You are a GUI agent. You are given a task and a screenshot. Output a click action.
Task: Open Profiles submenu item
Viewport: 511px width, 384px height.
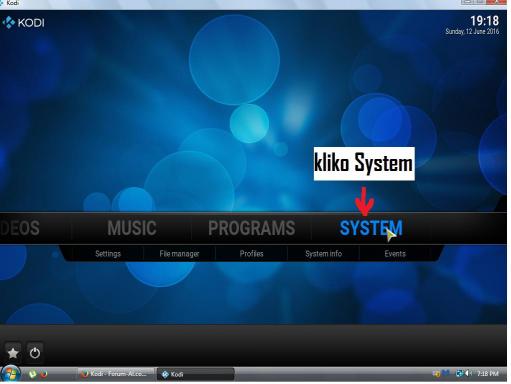pyautogui.click(x=252, y=254)
